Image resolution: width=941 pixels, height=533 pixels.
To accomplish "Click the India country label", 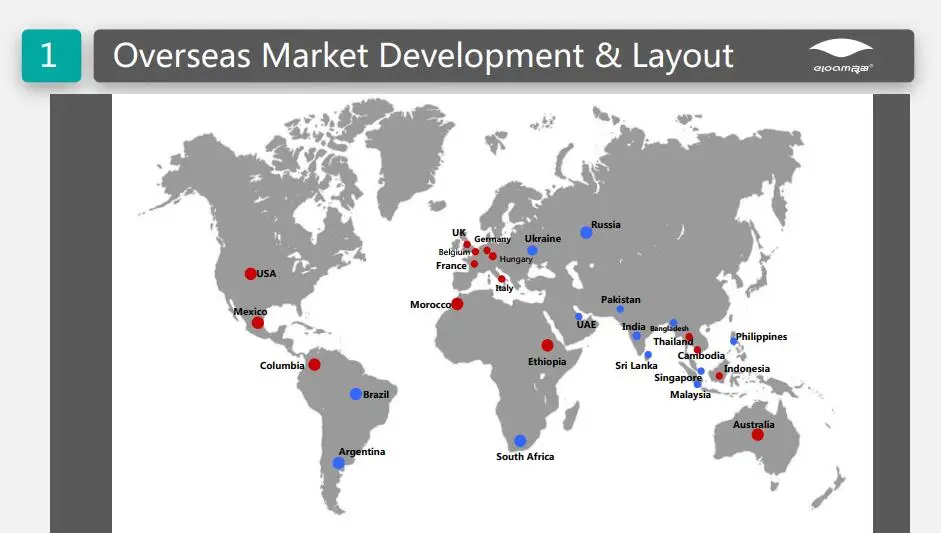I will pos(634,327).
